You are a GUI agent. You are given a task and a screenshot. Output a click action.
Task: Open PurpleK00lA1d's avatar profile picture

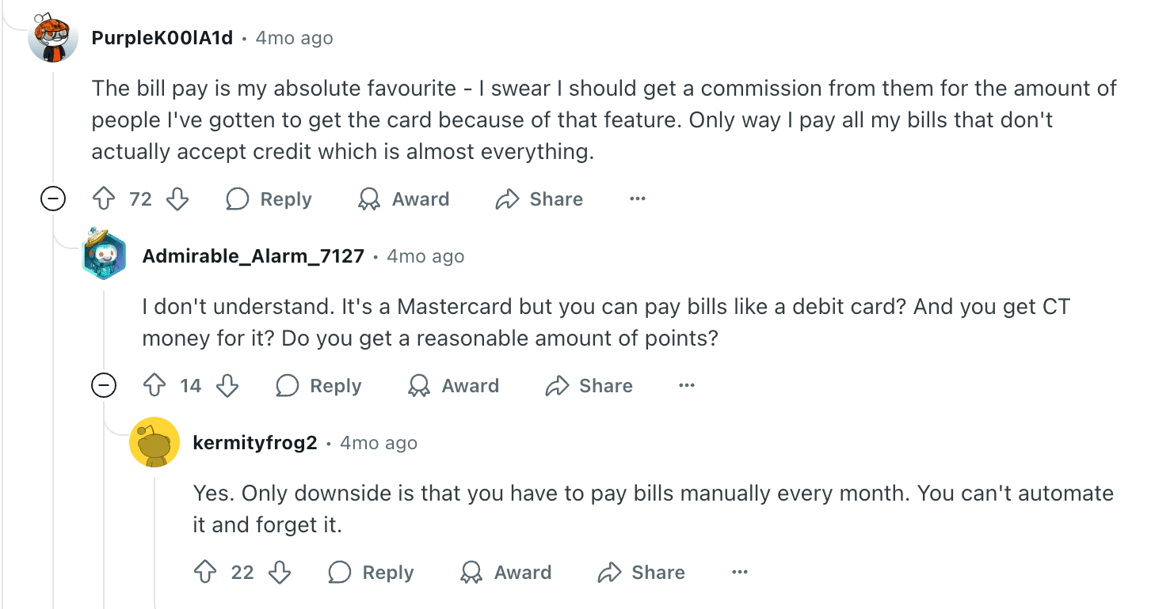point(53,38)
